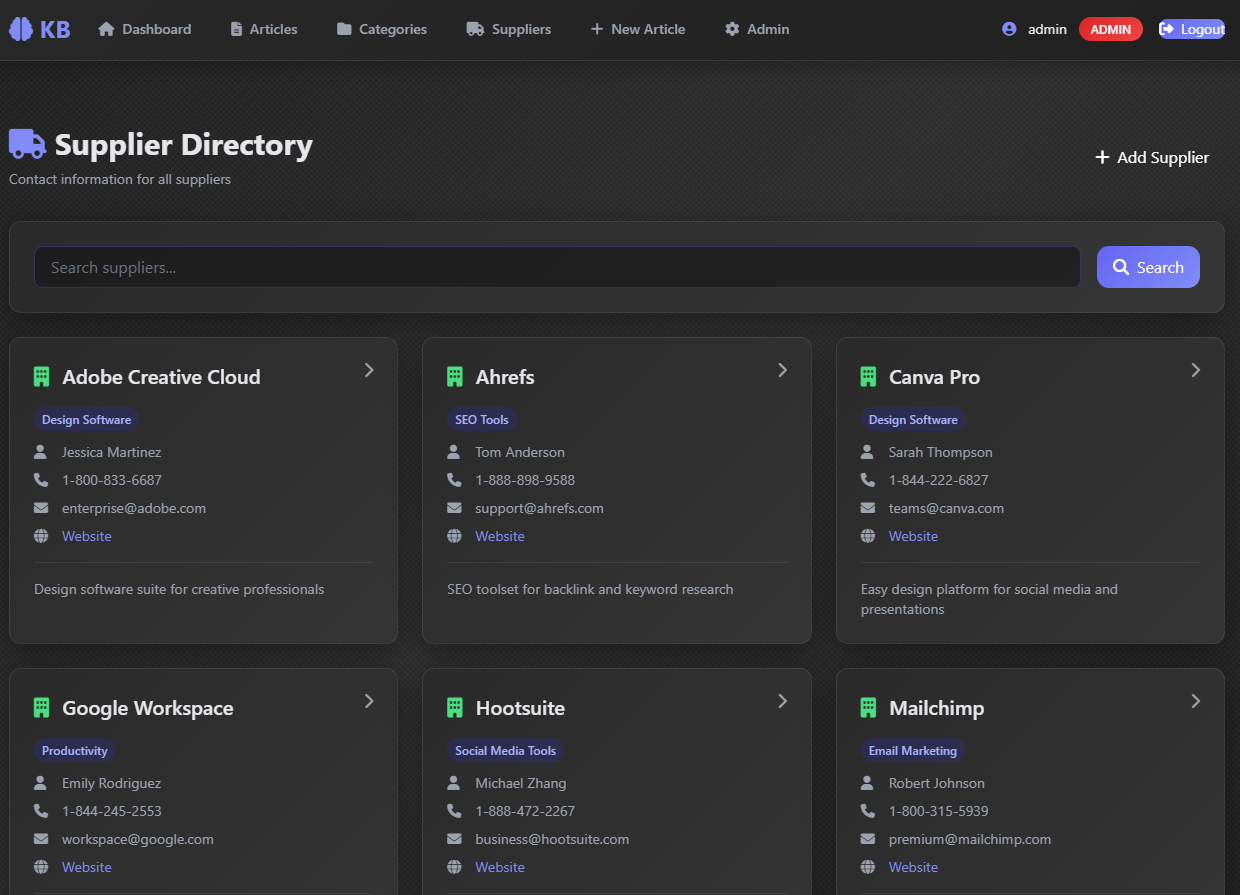Expand the Hootsuite card chevron
Viewport: 1240px width, 895px height.
point(782,701)
